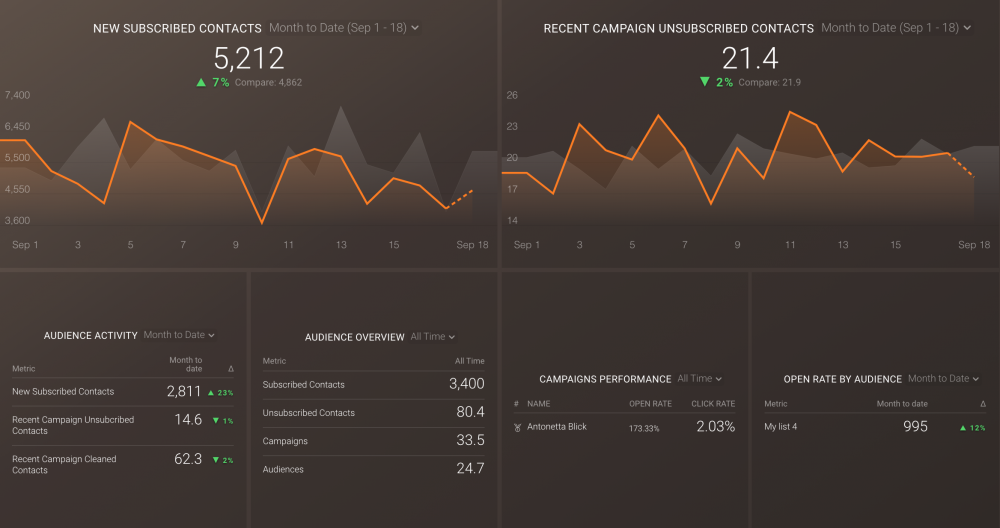
Task: Click the 5,212 New Subscribed Contacts total
Action: tap(248, 58)
